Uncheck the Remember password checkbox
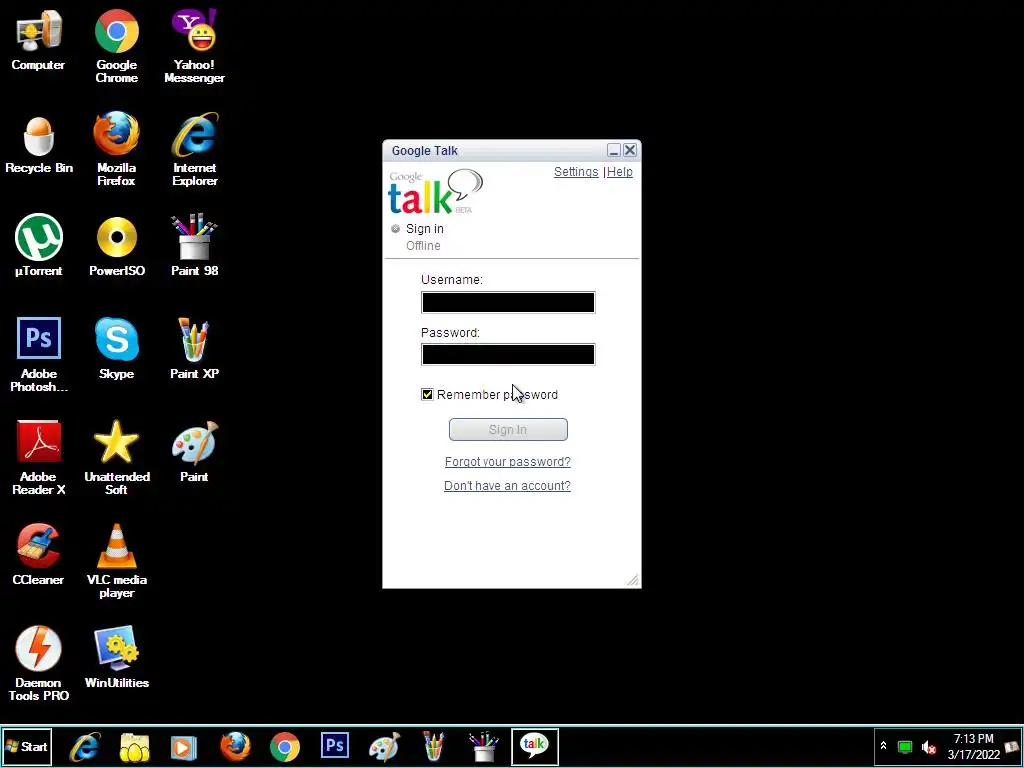Screen dimensions: 1024x768 427,394
